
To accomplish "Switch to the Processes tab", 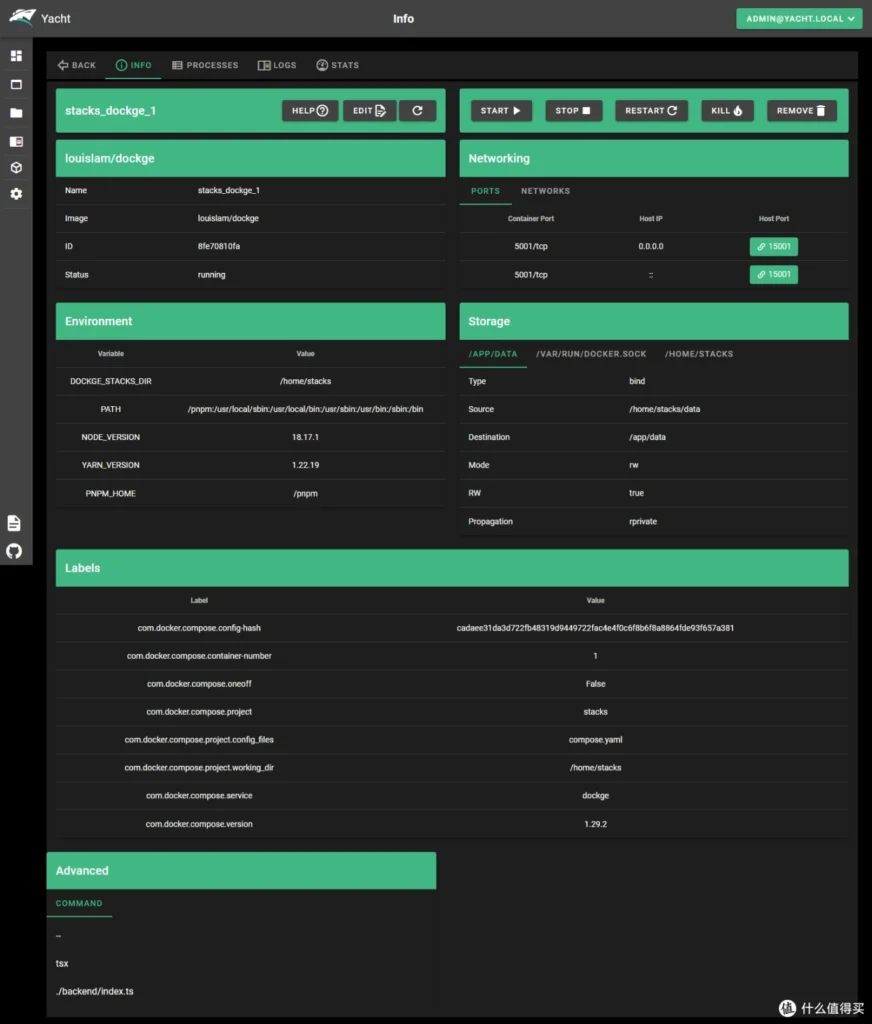I will tap(205, 65).
